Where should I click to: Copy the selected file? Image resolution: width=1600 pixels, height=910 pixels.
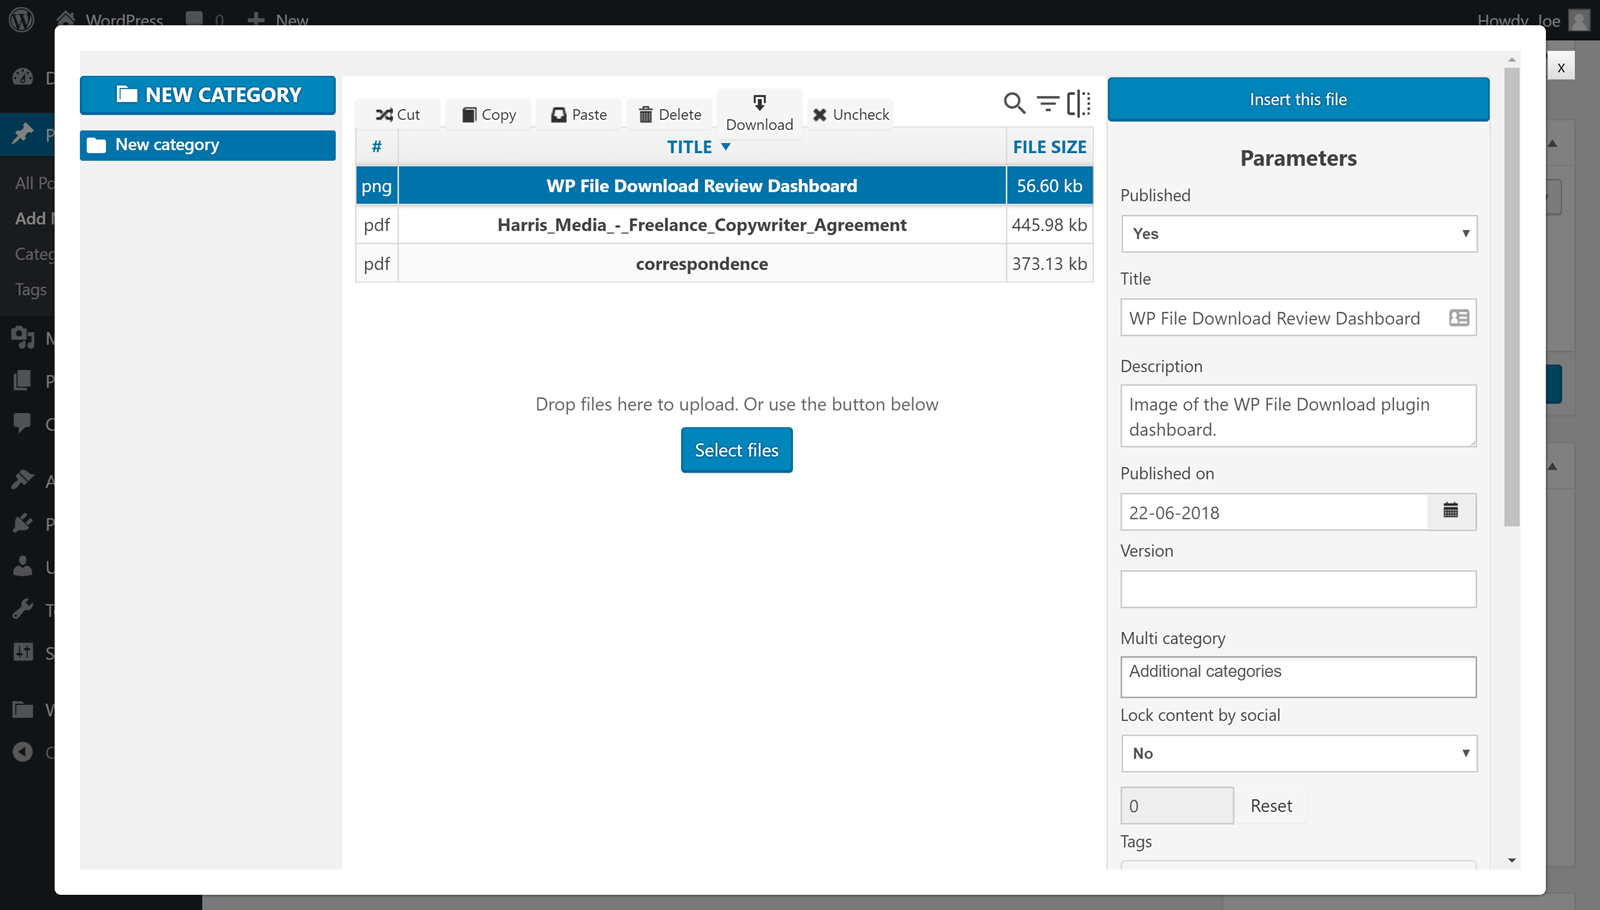point(489,114)
